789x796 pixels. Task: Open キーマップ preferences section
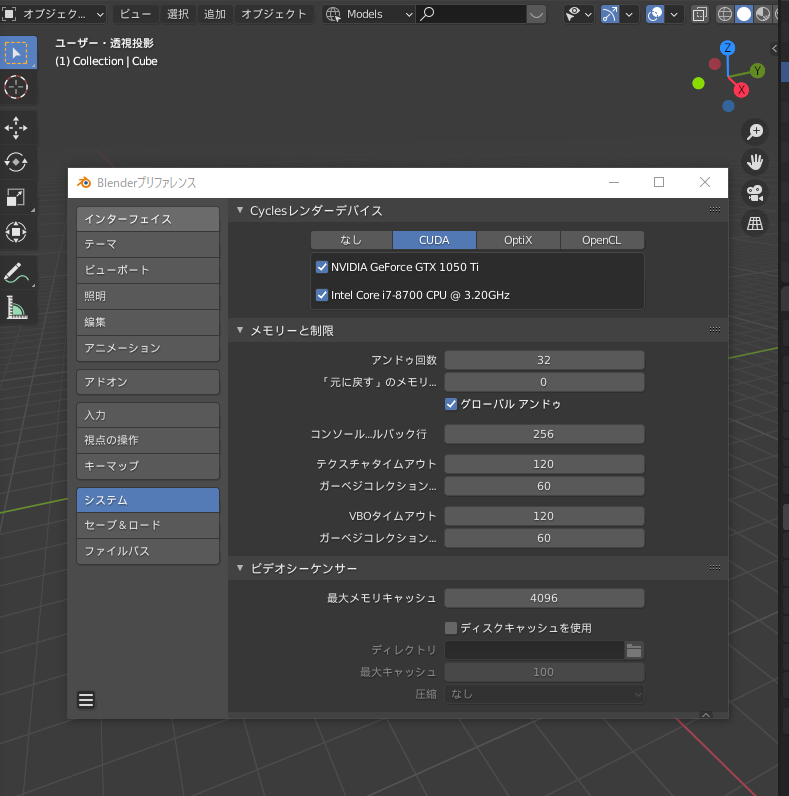point(148,466)
